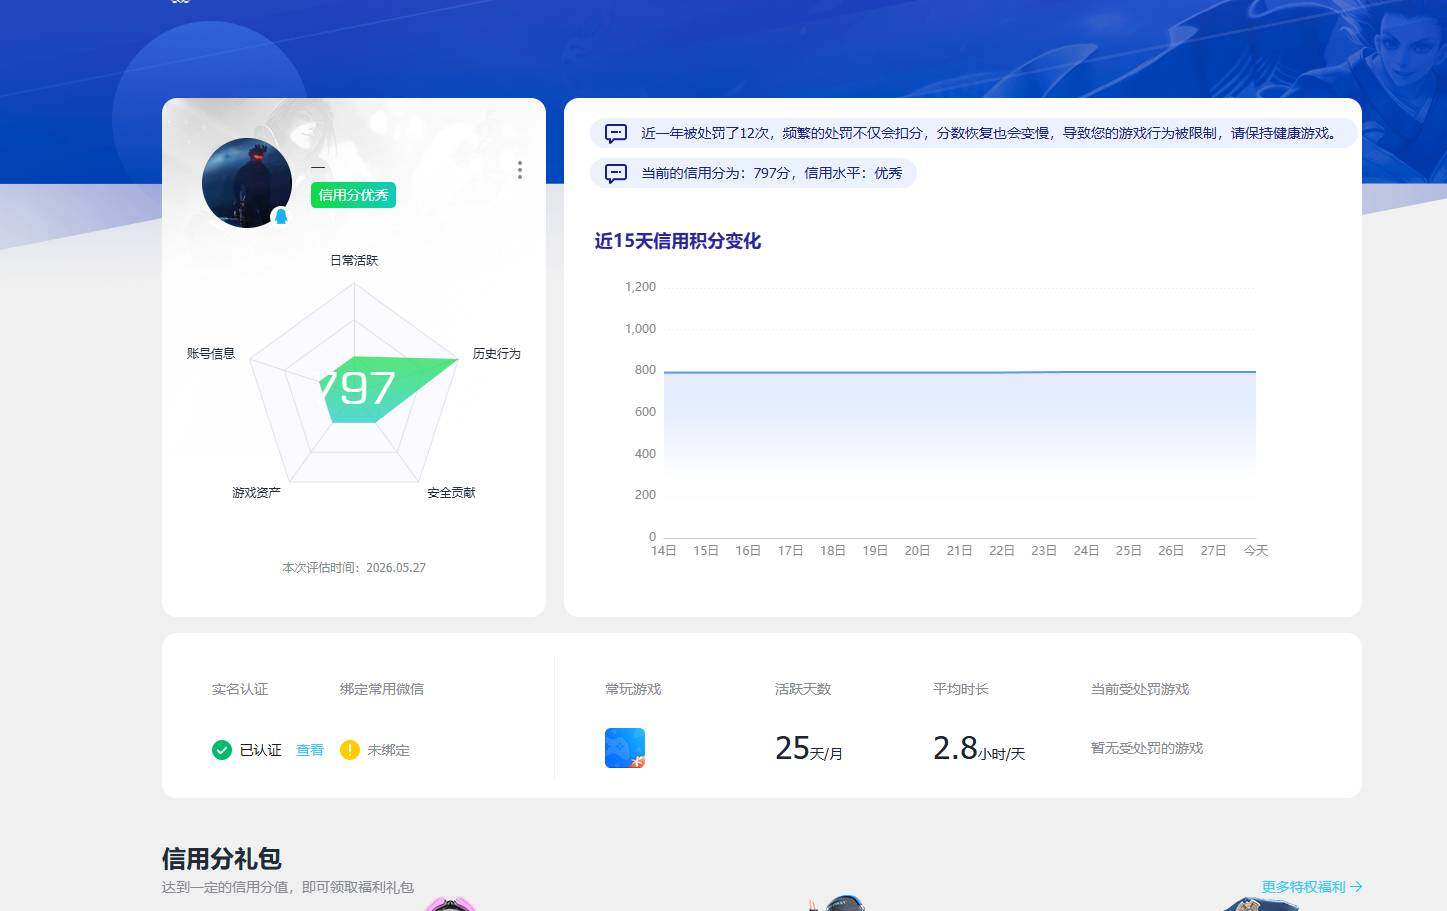
Task: Click the 账号信息 radar label
Action: (211, 354)
